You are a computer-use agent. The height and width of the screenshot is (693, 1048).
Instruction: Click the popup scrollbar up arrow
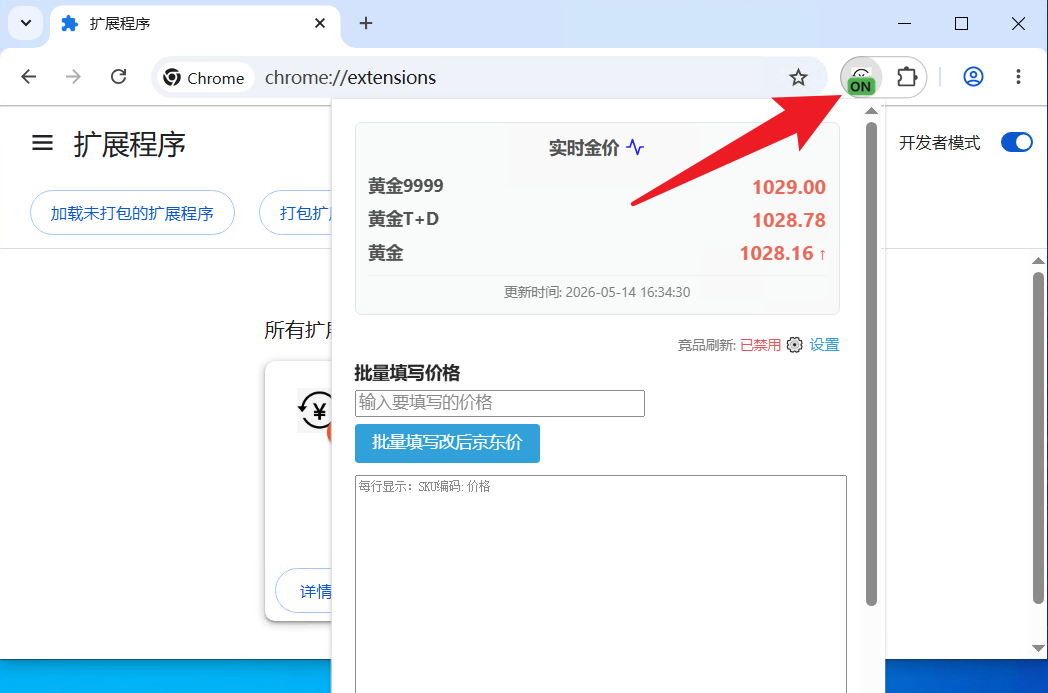[871, 110]
